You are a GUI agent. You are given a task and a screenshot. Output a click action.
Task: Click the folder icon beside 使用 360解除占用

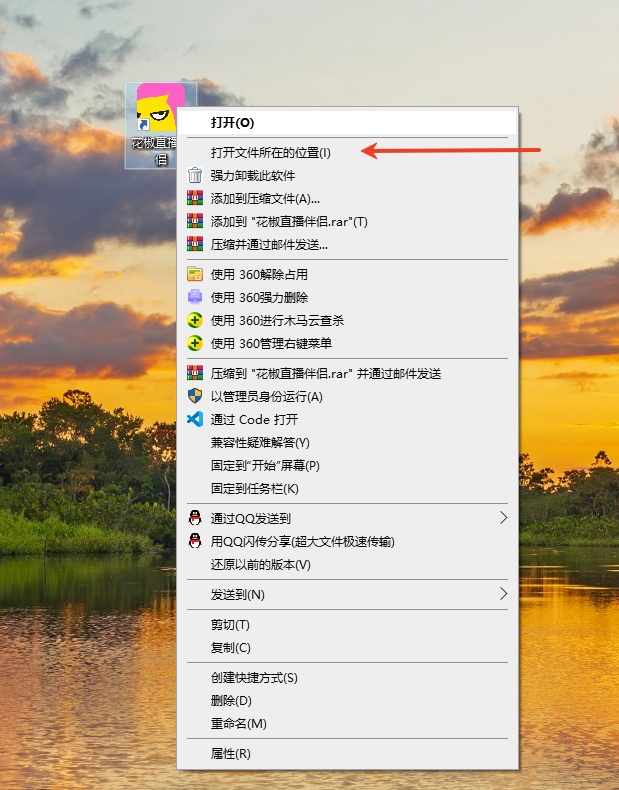click(195, 274)
